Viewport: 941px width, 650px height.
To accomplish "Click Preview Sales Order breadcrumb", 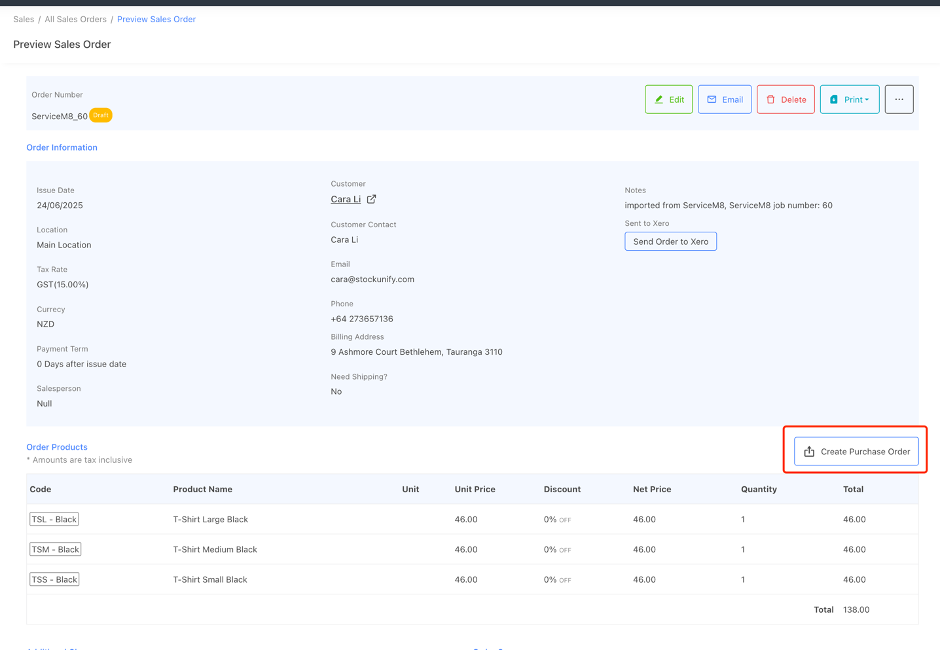I will click(157, 19).
